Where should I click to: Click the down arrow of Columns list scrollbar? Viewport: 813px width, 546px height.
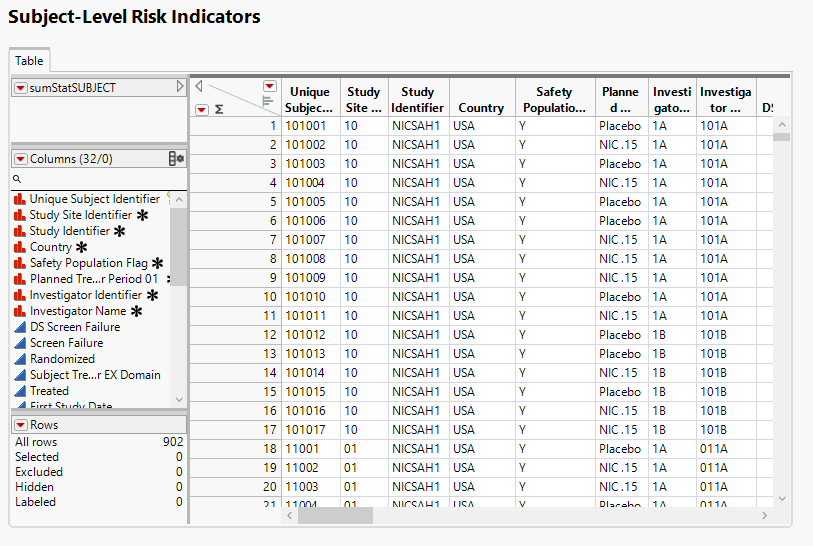[x=179, y=401]
